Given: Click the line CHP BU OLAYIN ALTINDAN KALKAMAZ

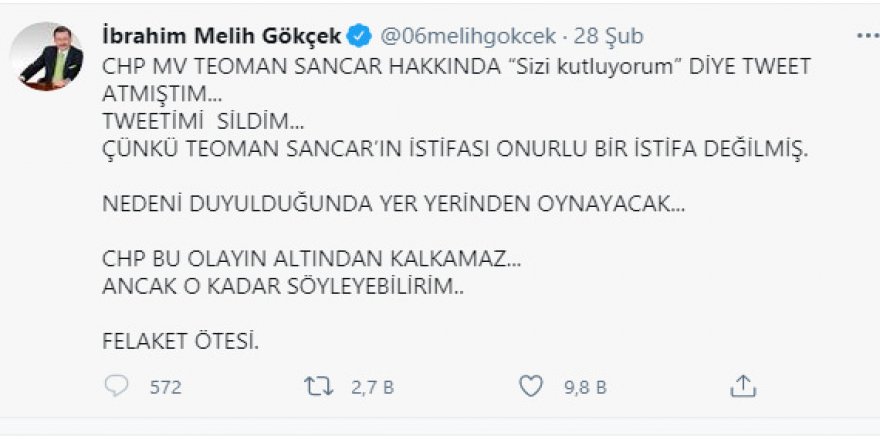Looking at the screenshot, I should (312, 259).
